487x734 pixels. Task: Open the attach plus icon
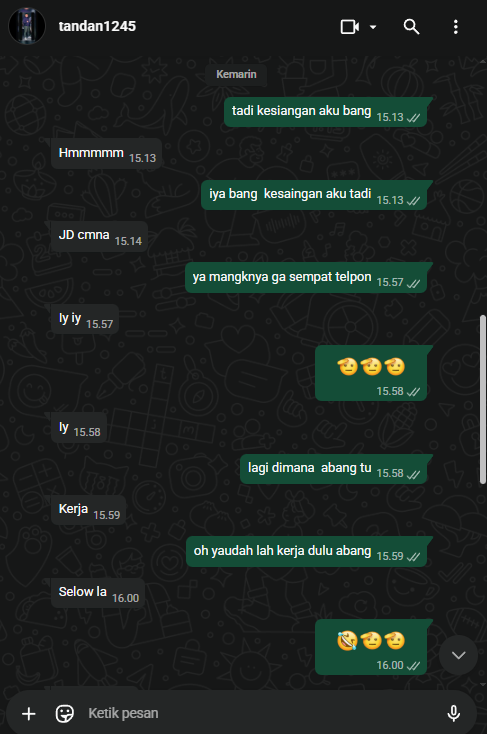coord(29,713)
